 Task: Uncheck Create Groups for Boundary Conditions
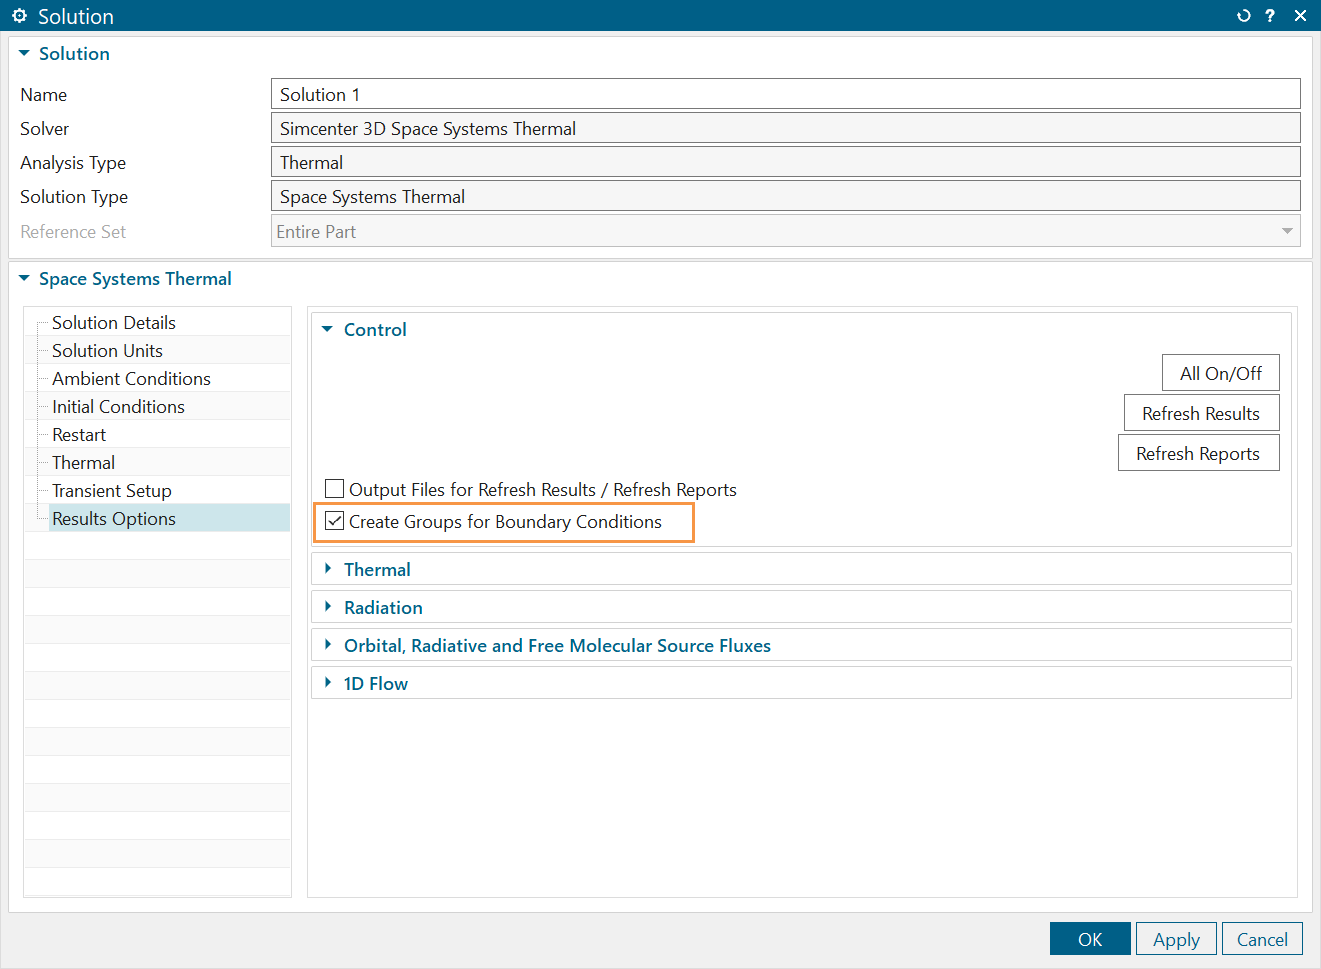coord(335,521)
